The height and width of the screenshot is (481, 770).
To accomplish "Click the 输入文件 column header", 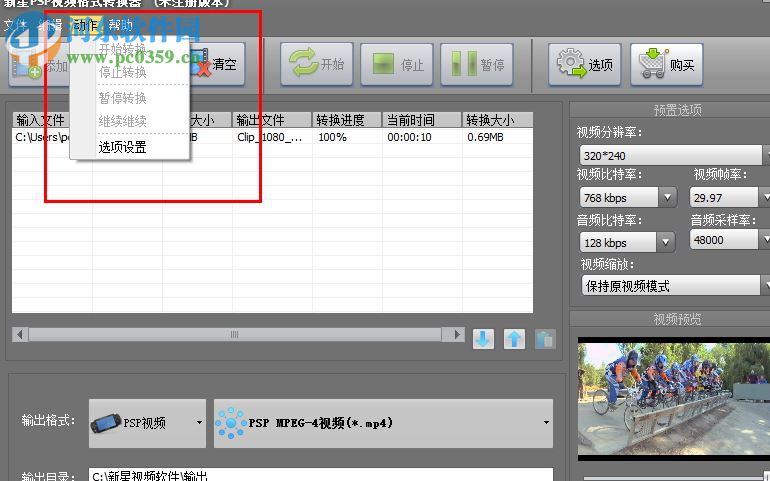I will click(x=41, y=120).
